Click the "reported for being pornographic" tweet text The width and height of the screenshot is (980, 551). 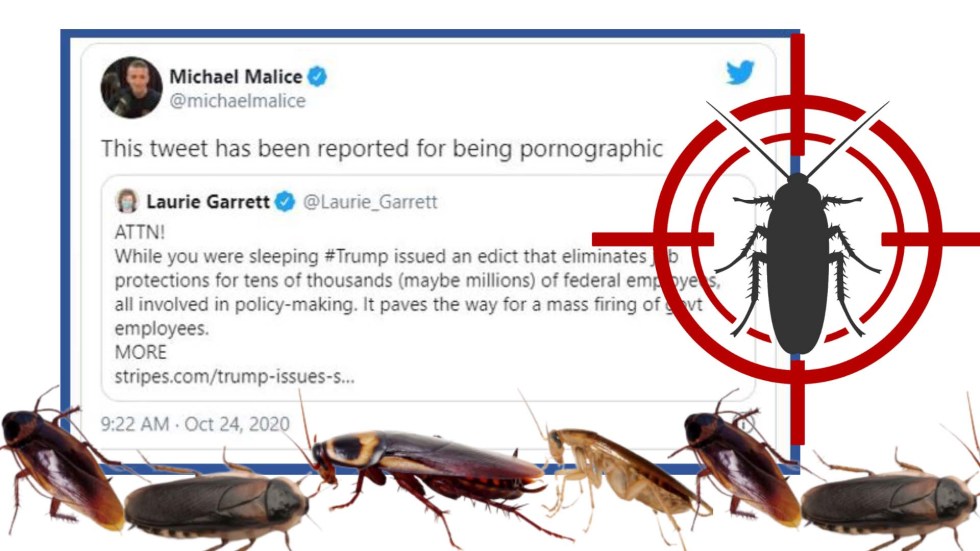pos(381,149)
